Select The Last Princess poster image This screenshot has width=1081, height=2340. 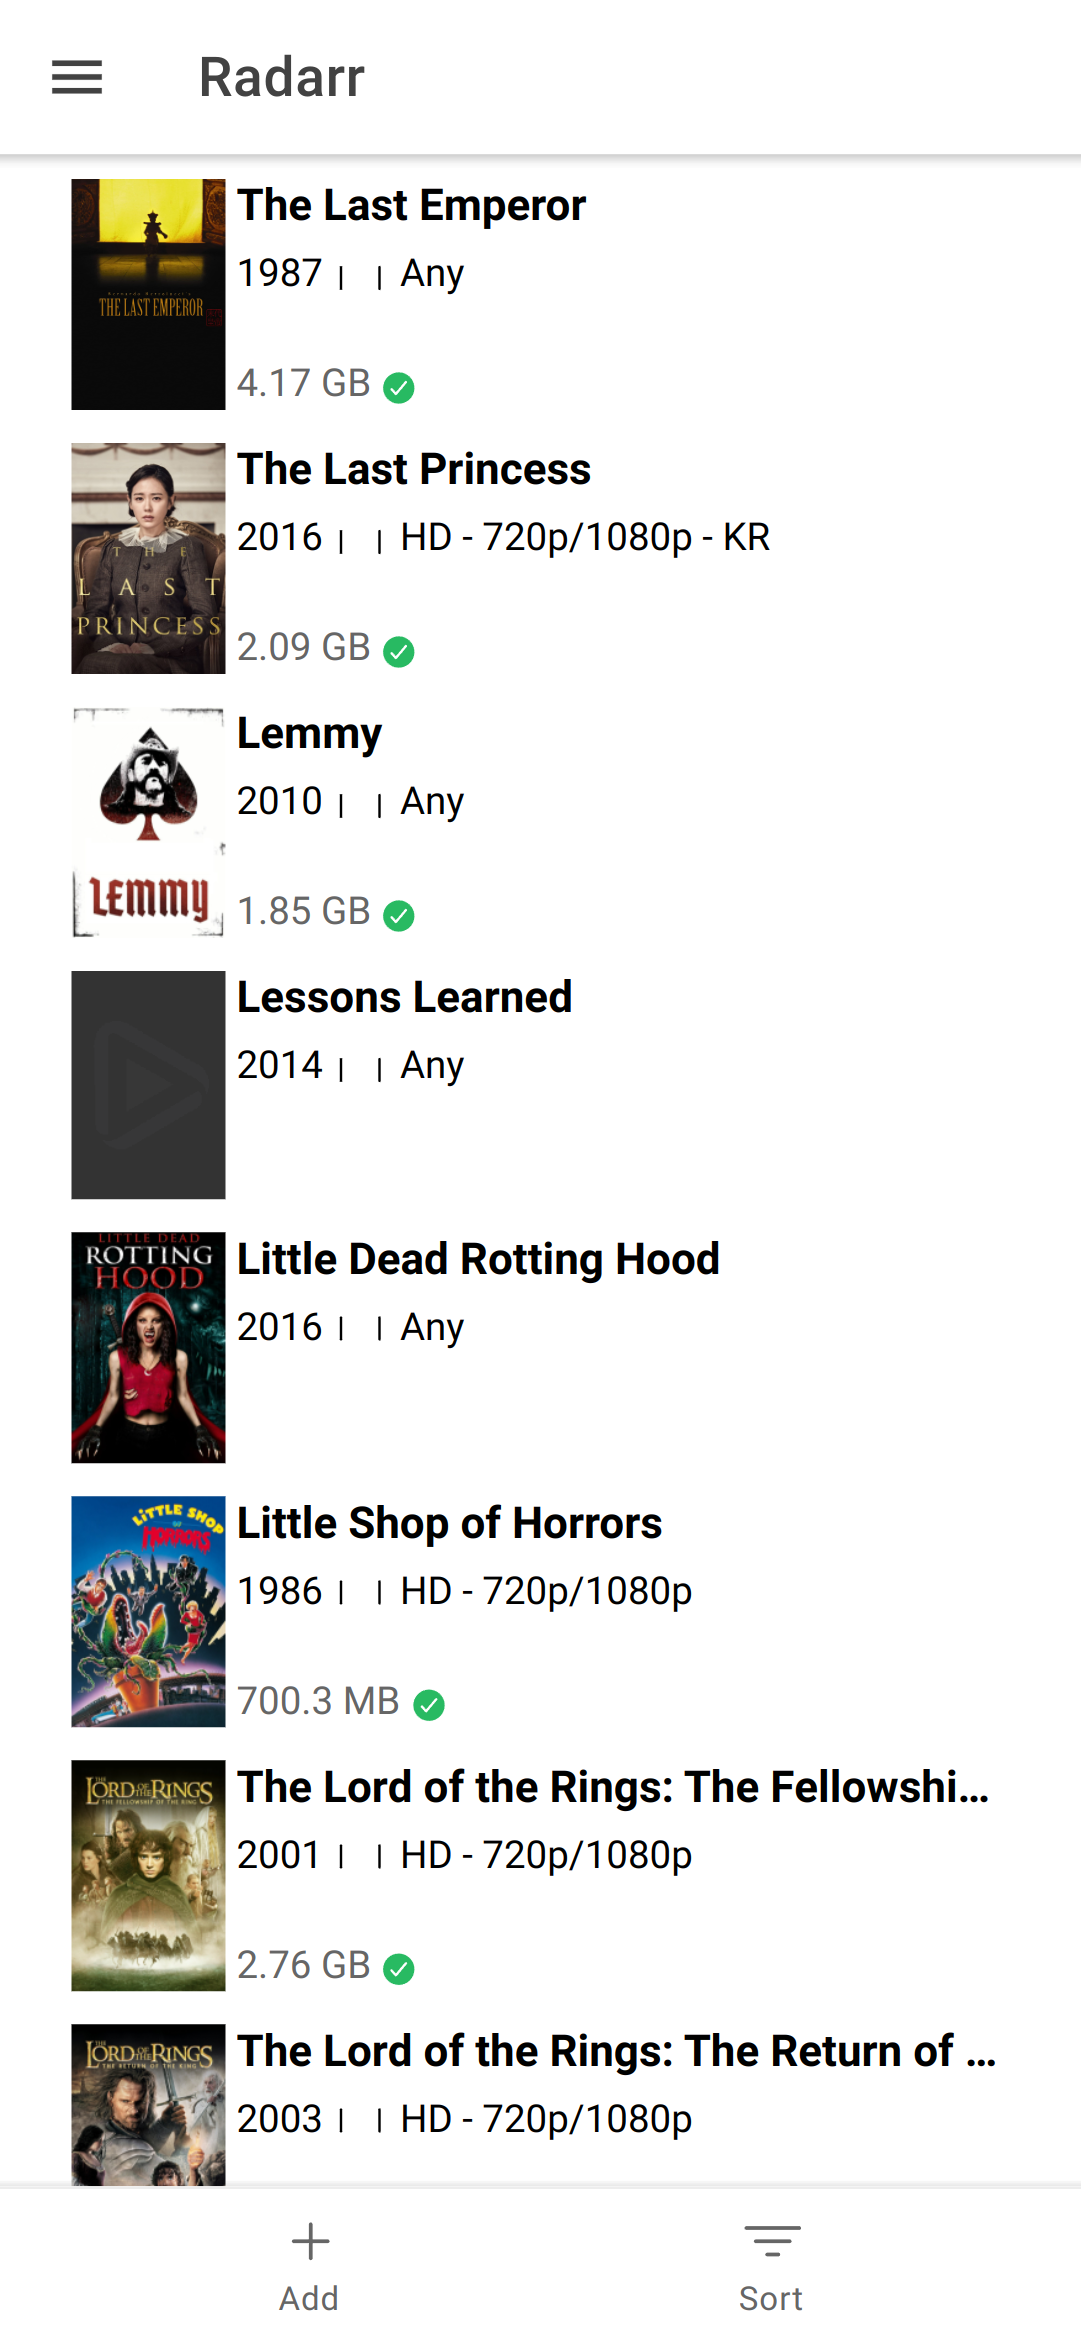(148, 558)
